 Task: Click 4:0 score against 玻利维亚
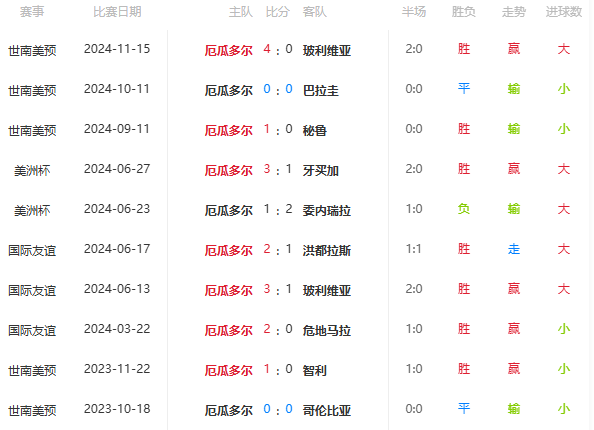coord(278,49)
